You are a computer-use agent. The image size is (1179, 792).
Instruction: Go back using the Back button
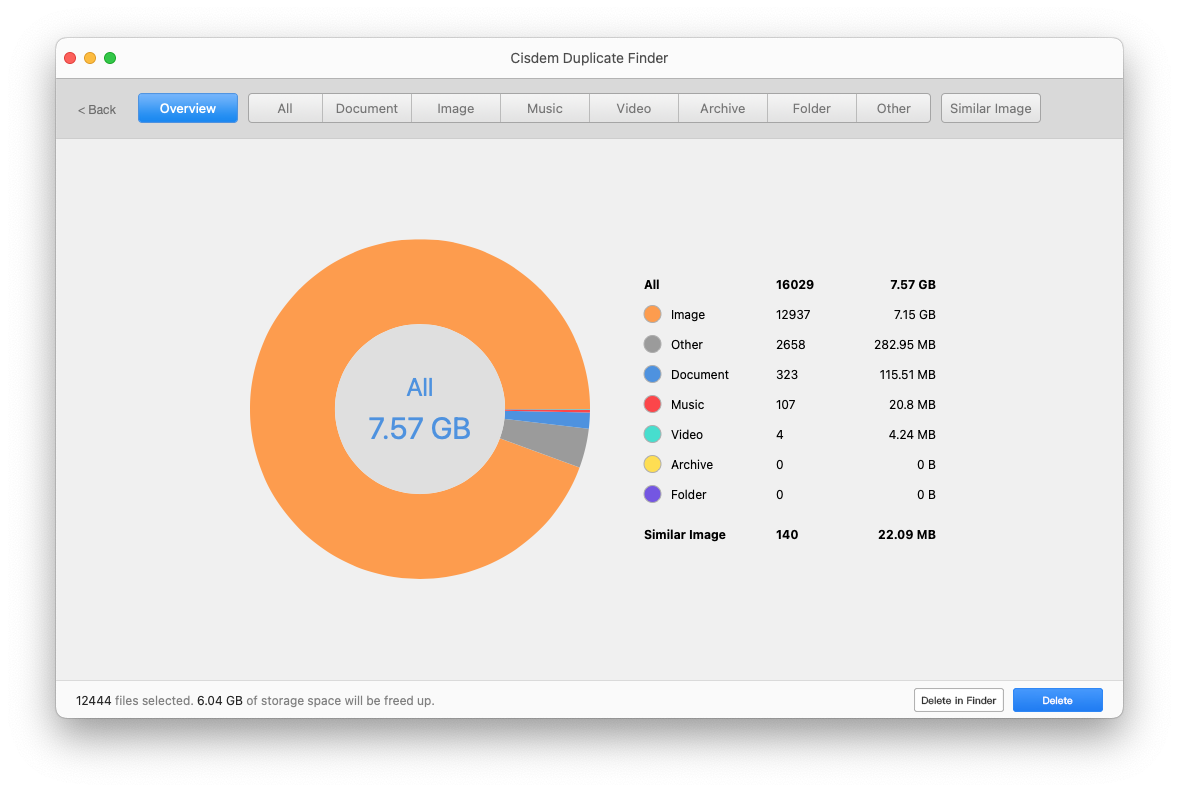pyautogui.click(x=97, y=109)
